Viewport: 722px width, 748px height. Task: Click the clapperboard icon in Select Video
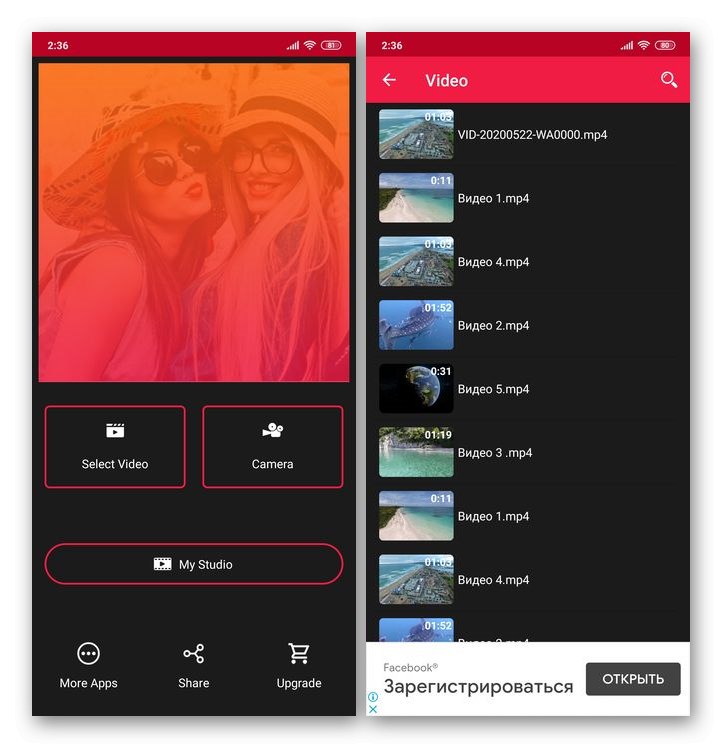click(x=115, y=430)
